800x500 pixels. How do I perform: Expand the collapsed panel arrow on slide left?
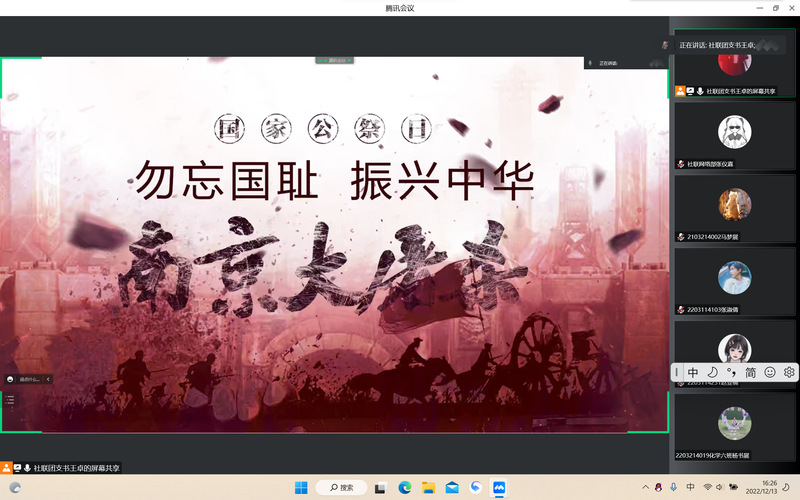47,379
